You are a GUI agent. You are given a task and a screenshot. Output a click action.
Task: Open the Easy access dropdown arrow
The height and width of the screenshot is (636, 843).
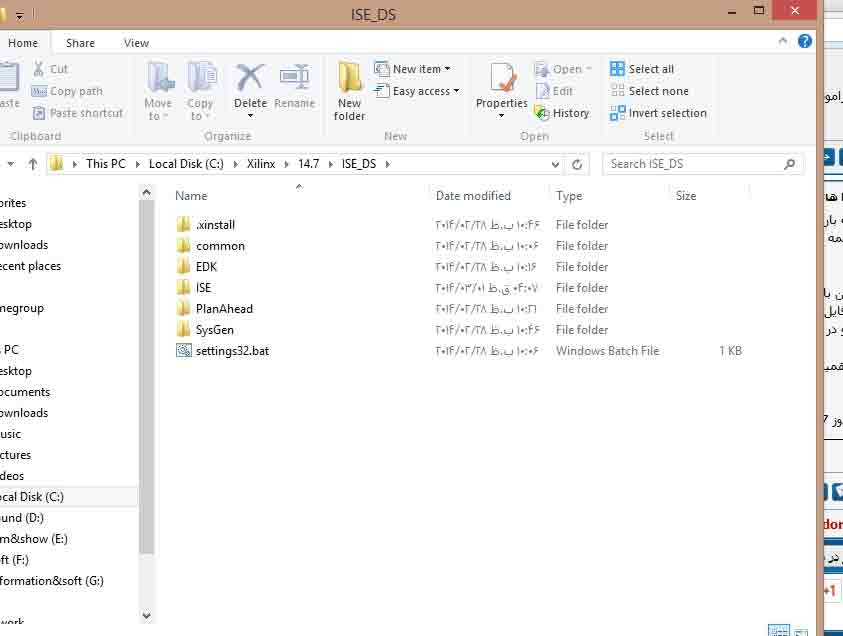click(456, 91)
